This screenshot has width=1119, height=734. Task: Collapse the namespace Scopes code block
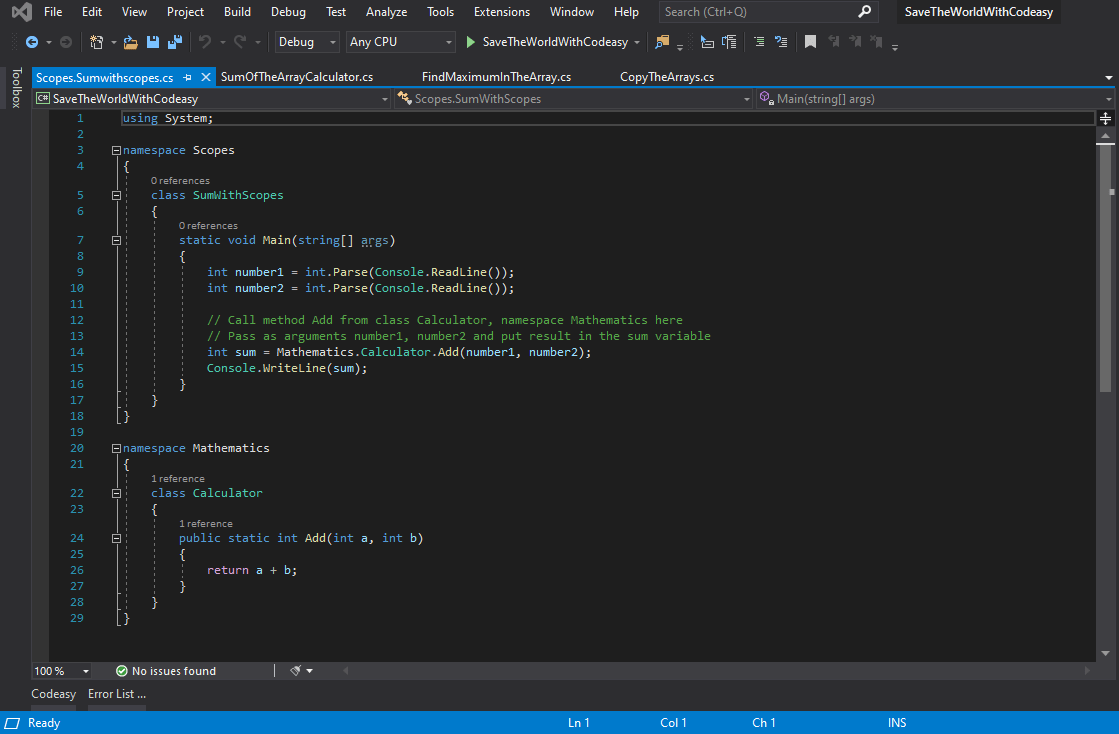[117, 151]
